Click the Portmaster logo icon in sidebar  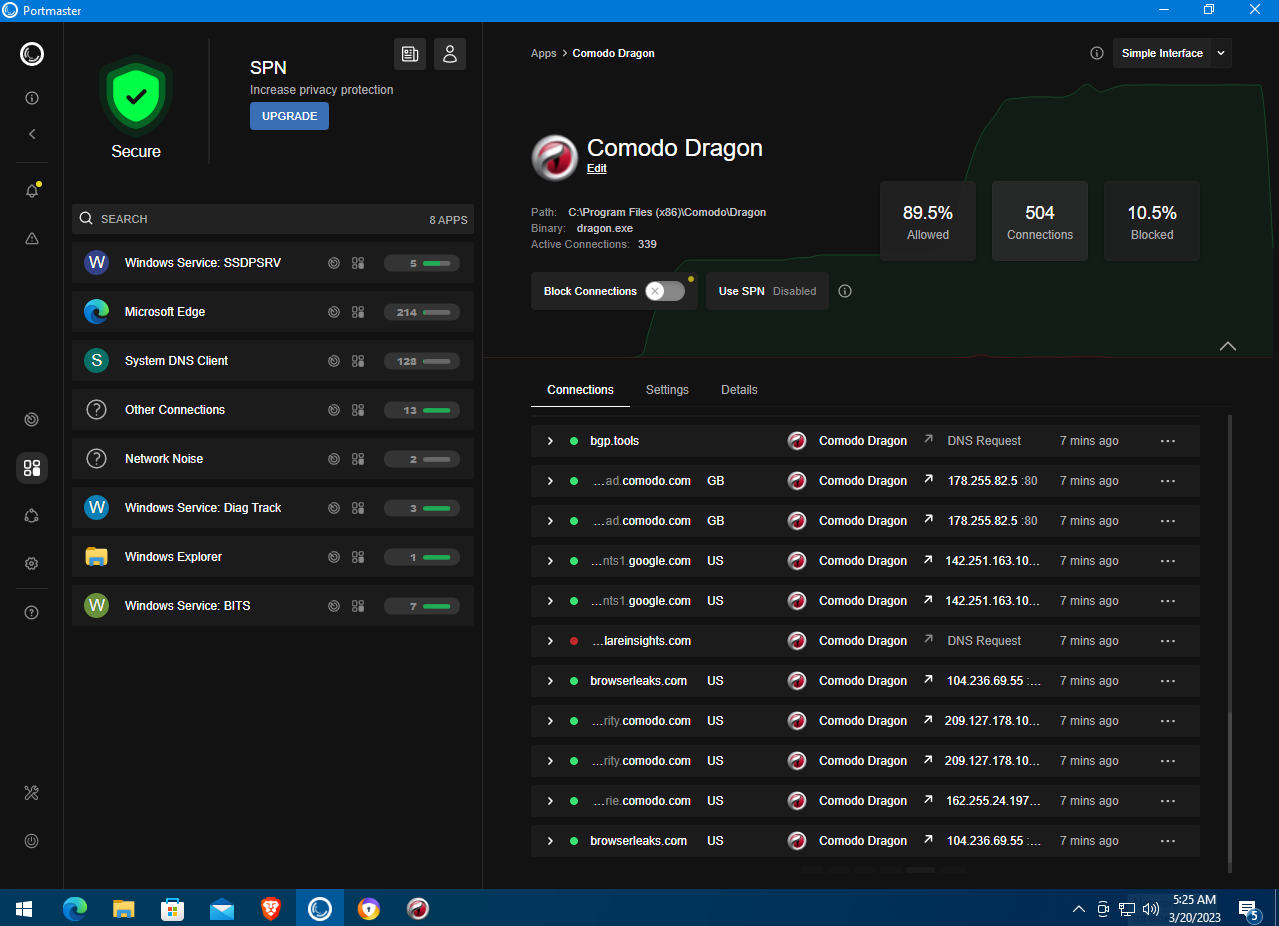click(x=32, y=54)
